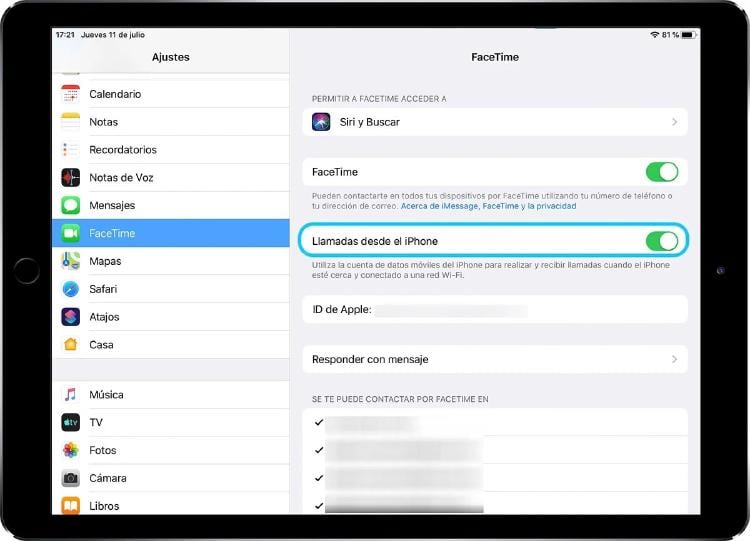Image resolution: width=750 pixels, height=541 pixels.
Task: Tap the Fotos flower icon
Action: coord(71,450)
